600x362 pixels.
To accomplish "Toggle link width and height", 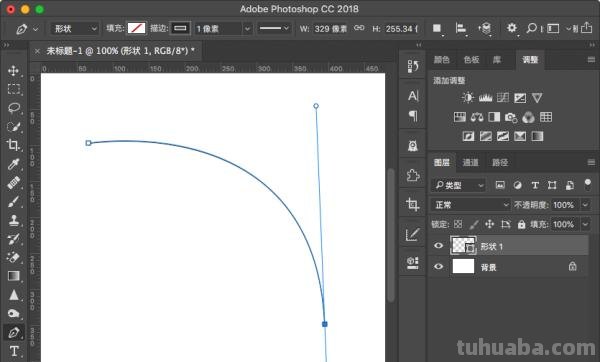I will coord(359,28).
